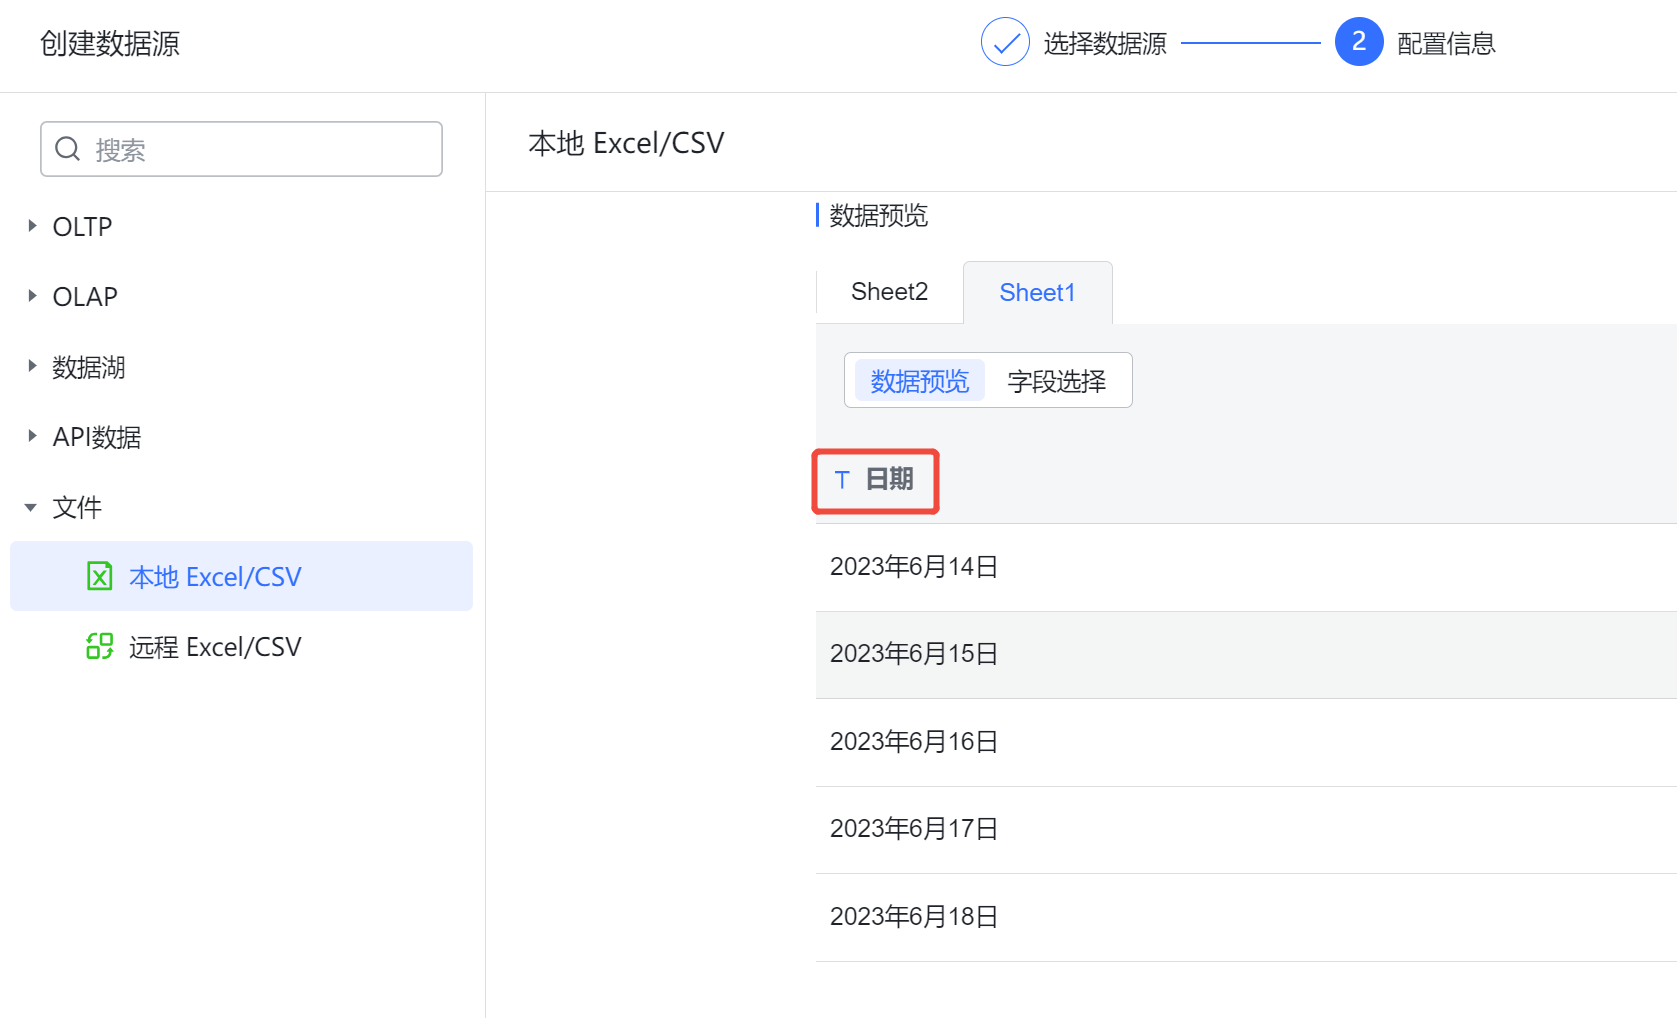Viewport: 1677px width, 1018px height.
Task: Expand the API数据 category
Action: coord(32,436)
